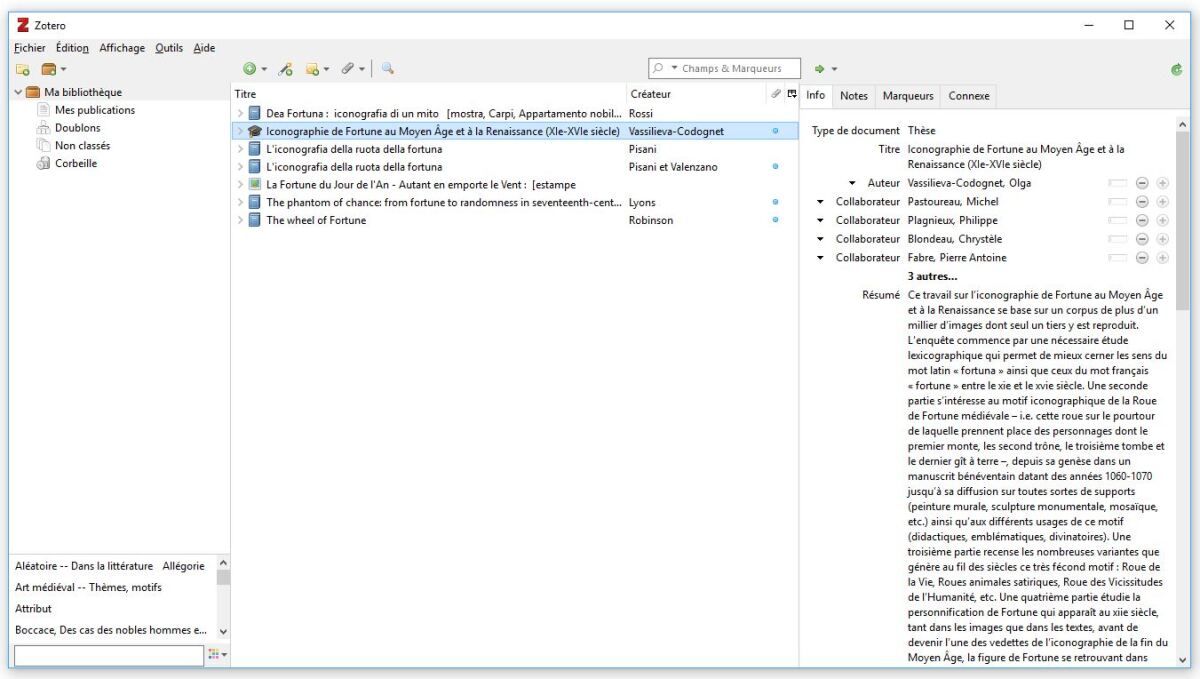Viewport: 1200px width, 679px height.
Task: Click the paperclip attachment column header
Action: [x=775, y=94]
